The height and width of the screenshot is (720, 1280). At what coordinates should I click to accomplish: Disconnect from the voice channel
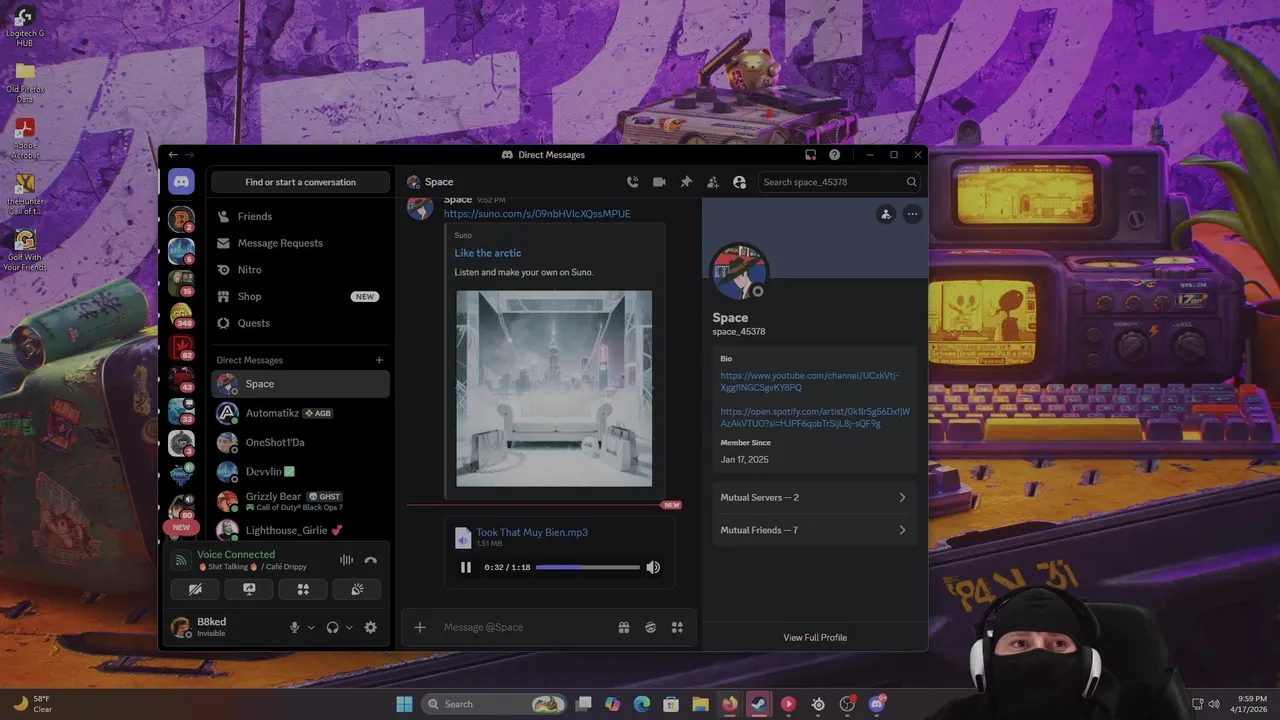pyautogui.click(x=371, y=560)
